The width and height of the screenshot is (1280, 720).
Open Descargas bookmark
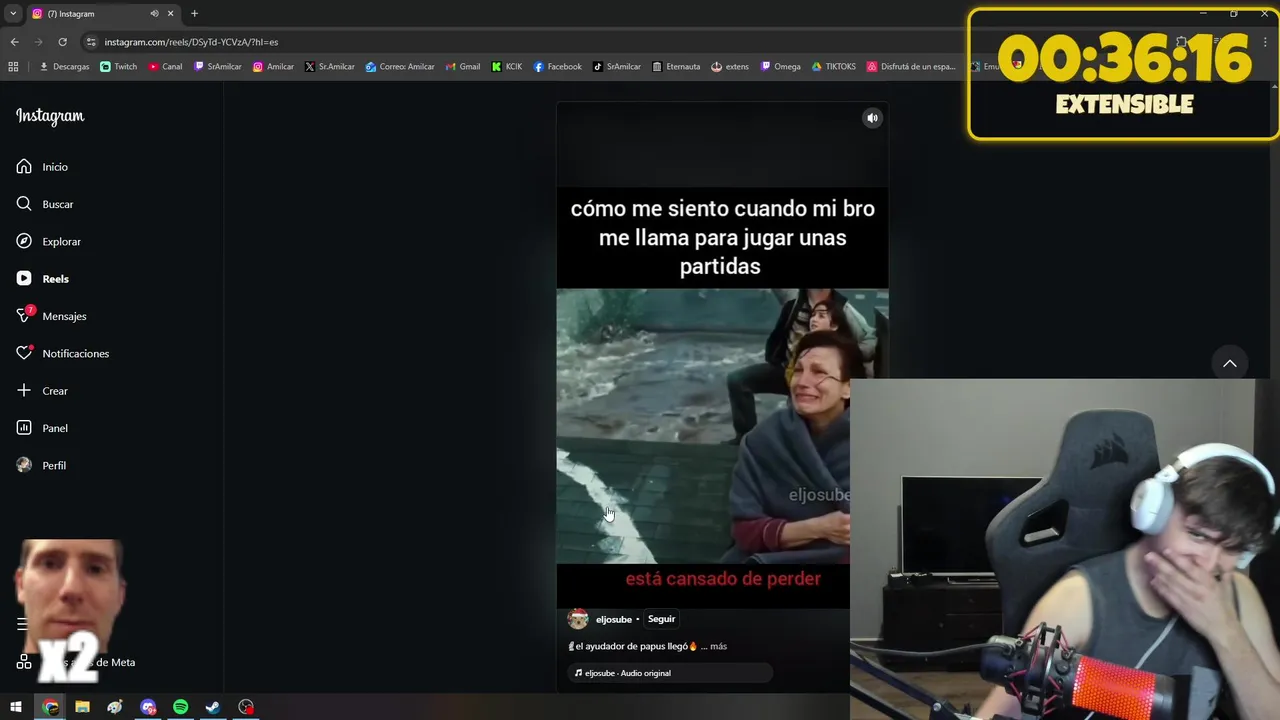coord(64,67)
